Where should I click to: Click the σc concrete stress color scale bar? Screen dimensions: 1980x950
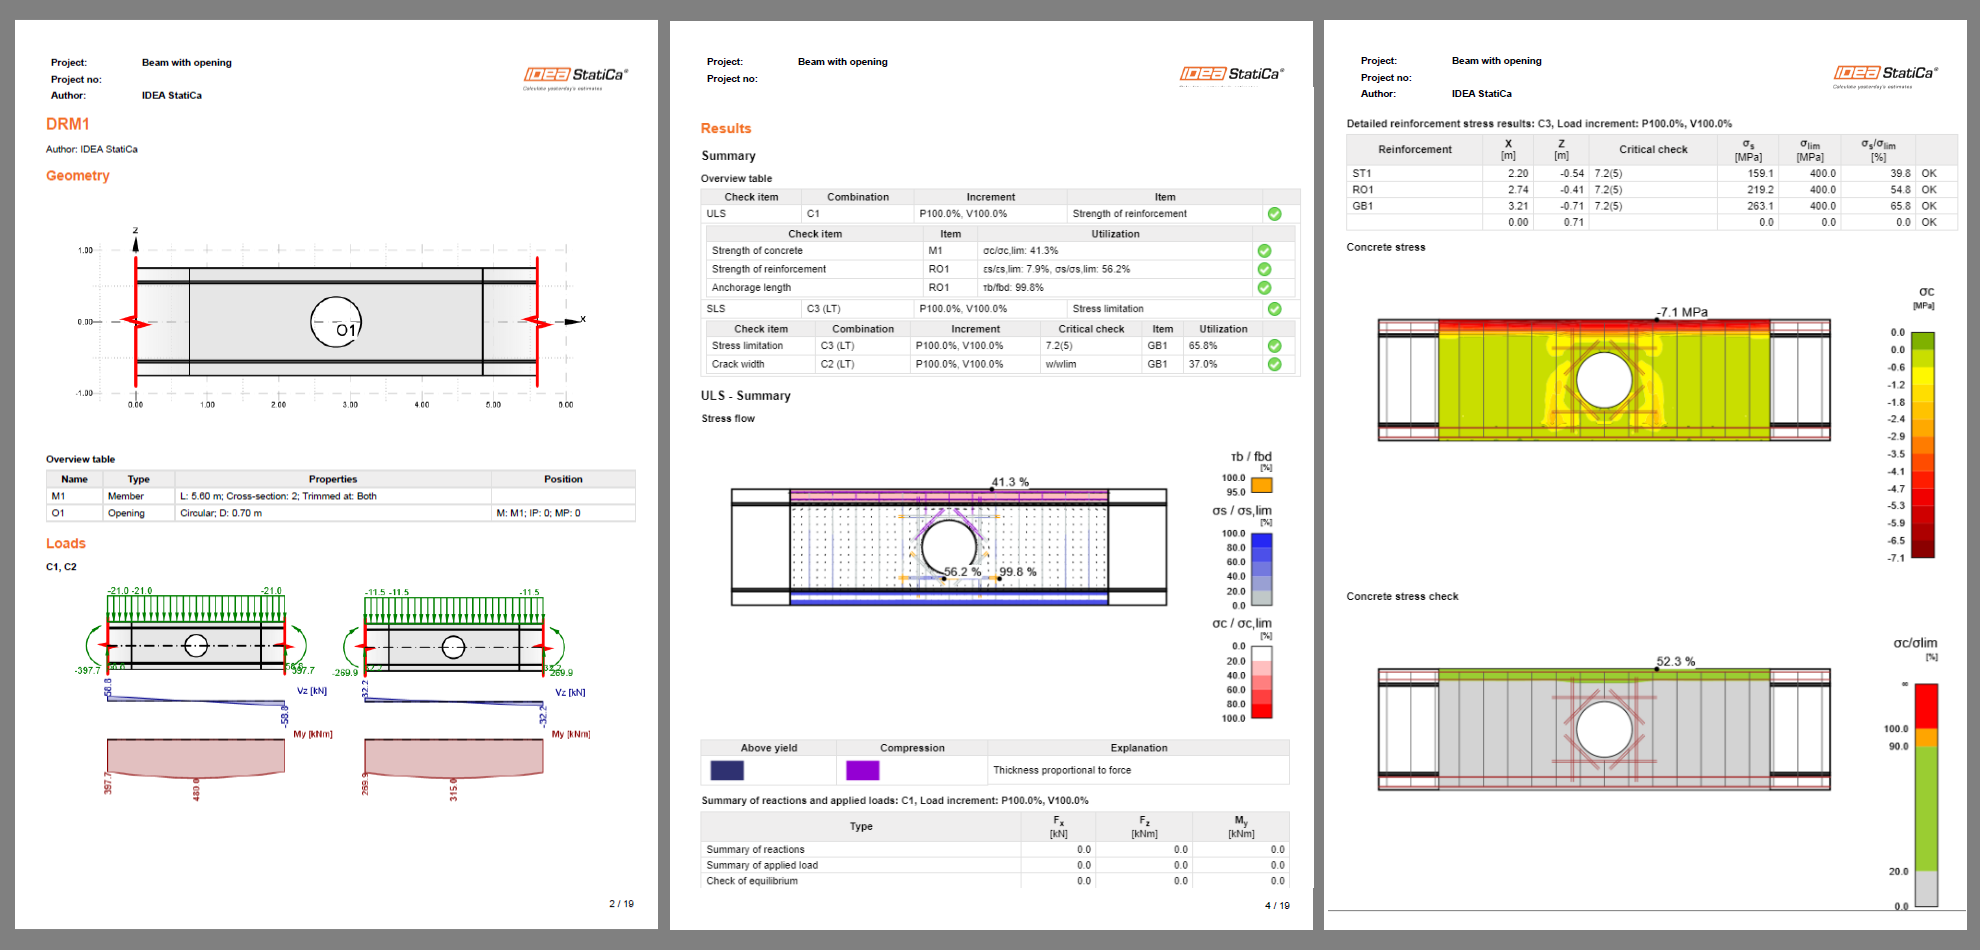click(1922, 445)
